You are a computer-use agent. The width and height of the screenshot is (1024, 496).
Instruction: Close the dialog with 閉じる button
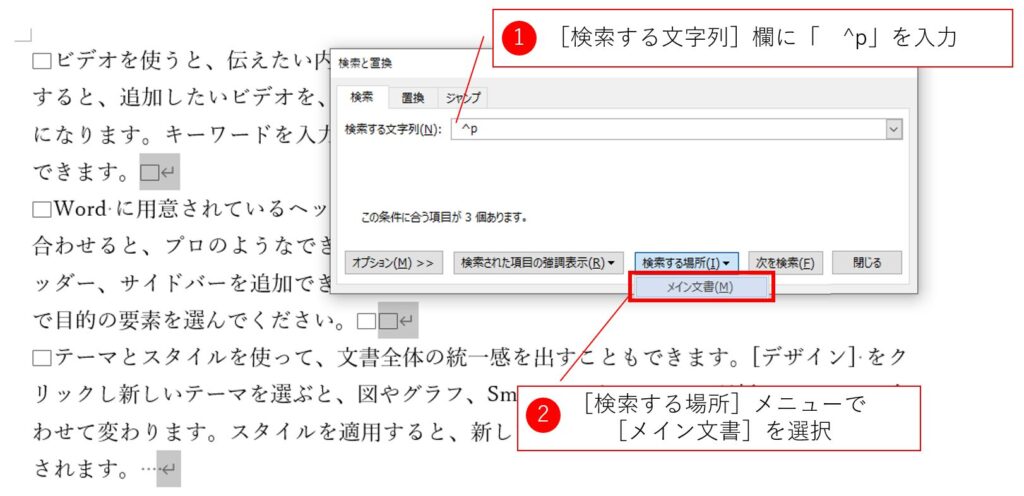(866, 263)
